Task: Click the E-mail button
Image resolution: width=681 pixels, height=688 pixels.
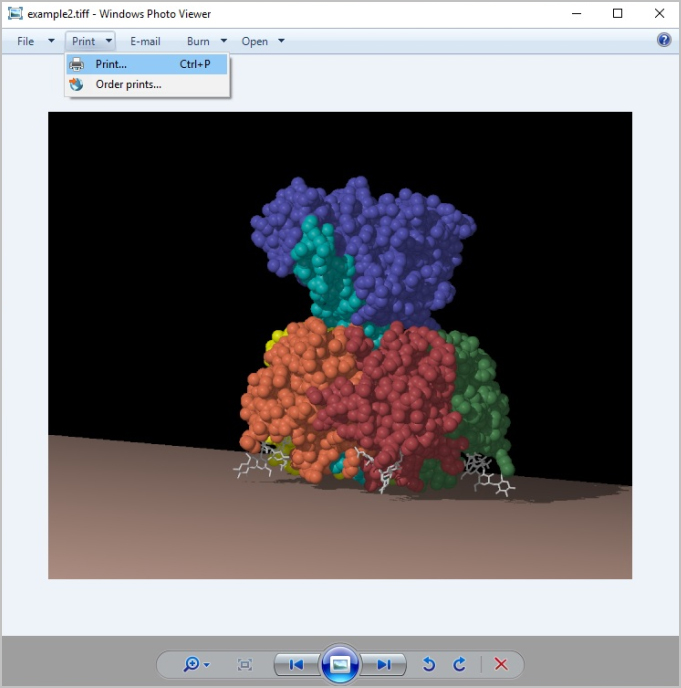Action: [x=145, y=41]
